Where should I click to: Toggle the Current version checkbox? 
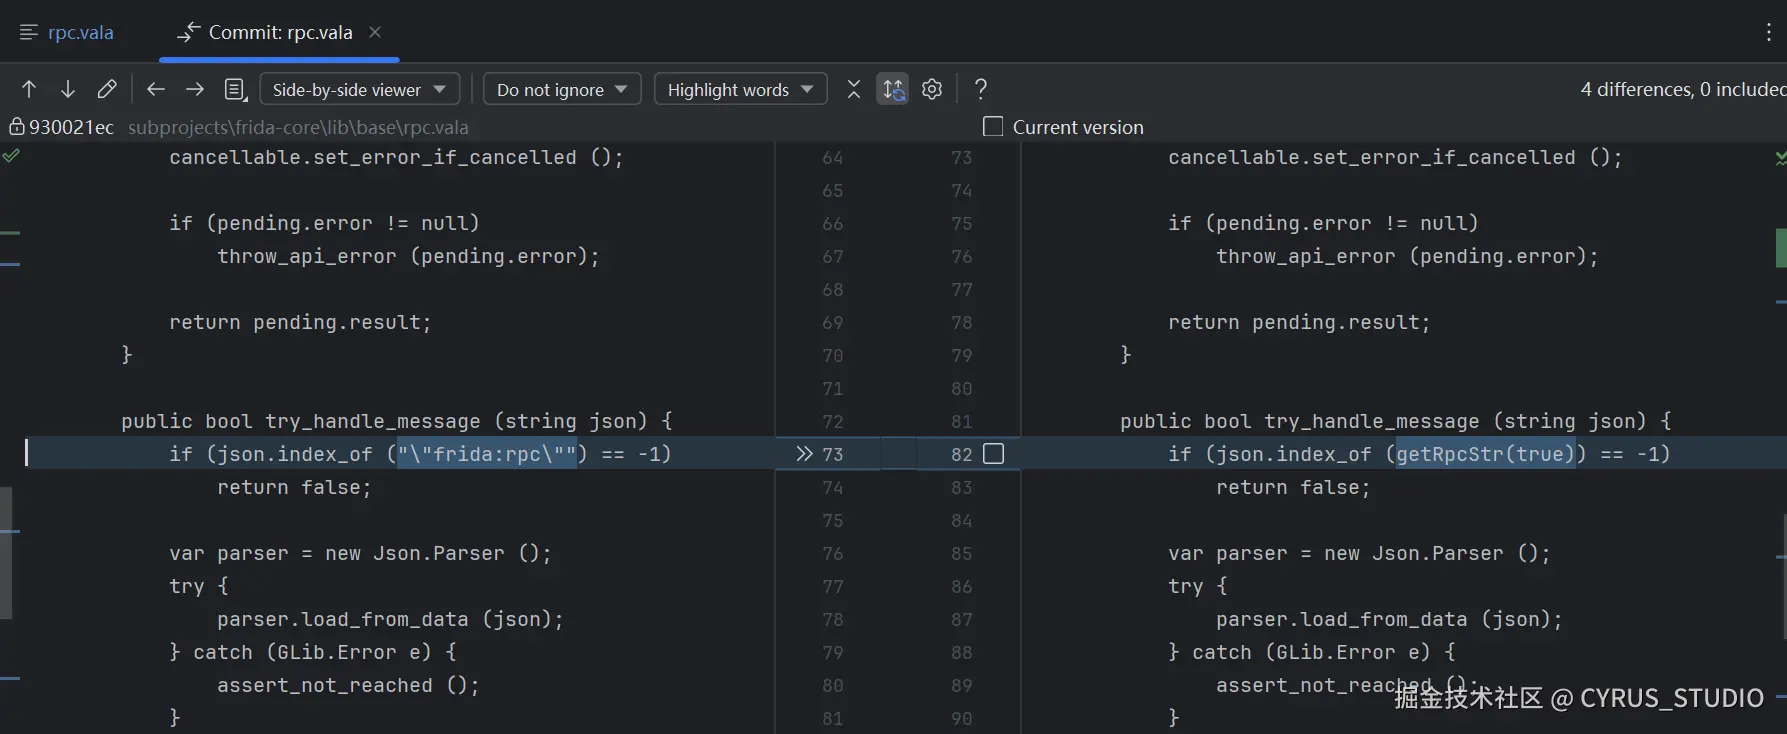[993, 127]
